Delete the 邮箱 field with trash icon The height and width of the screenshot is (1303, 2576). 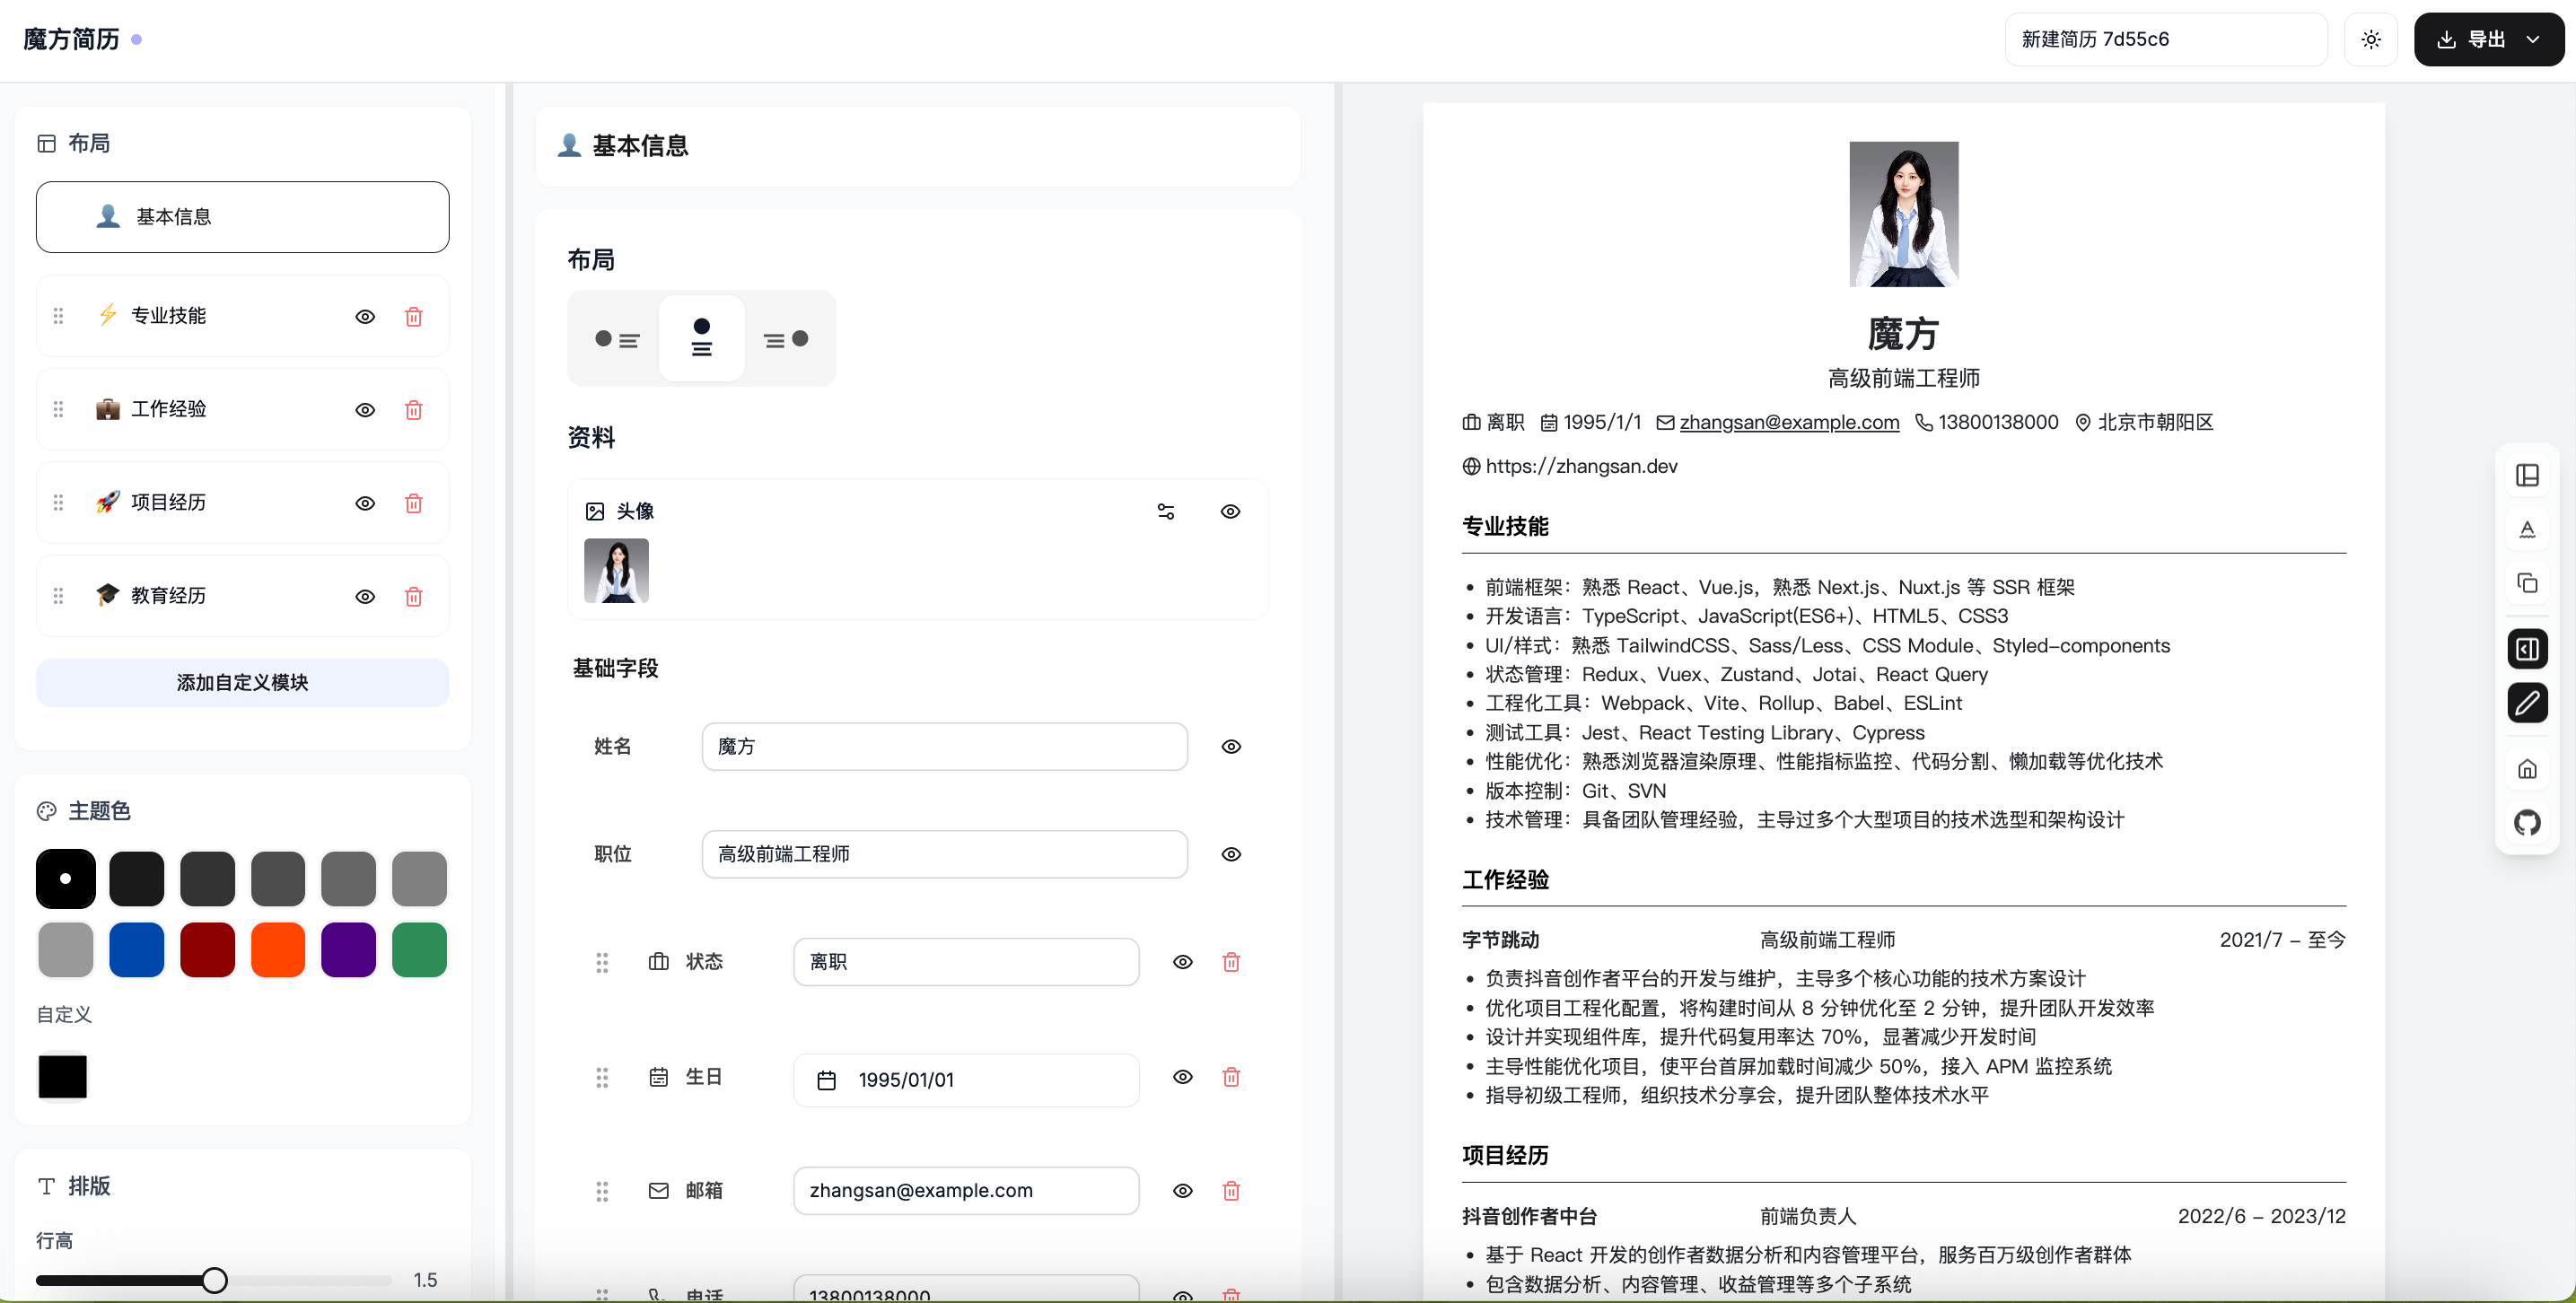point(1231,1191)
